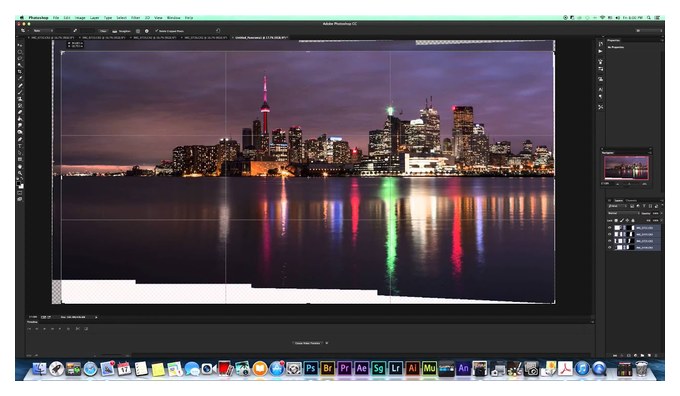The image size is (680, 396).
Task: Open the Layer menu
Action: 95,18
